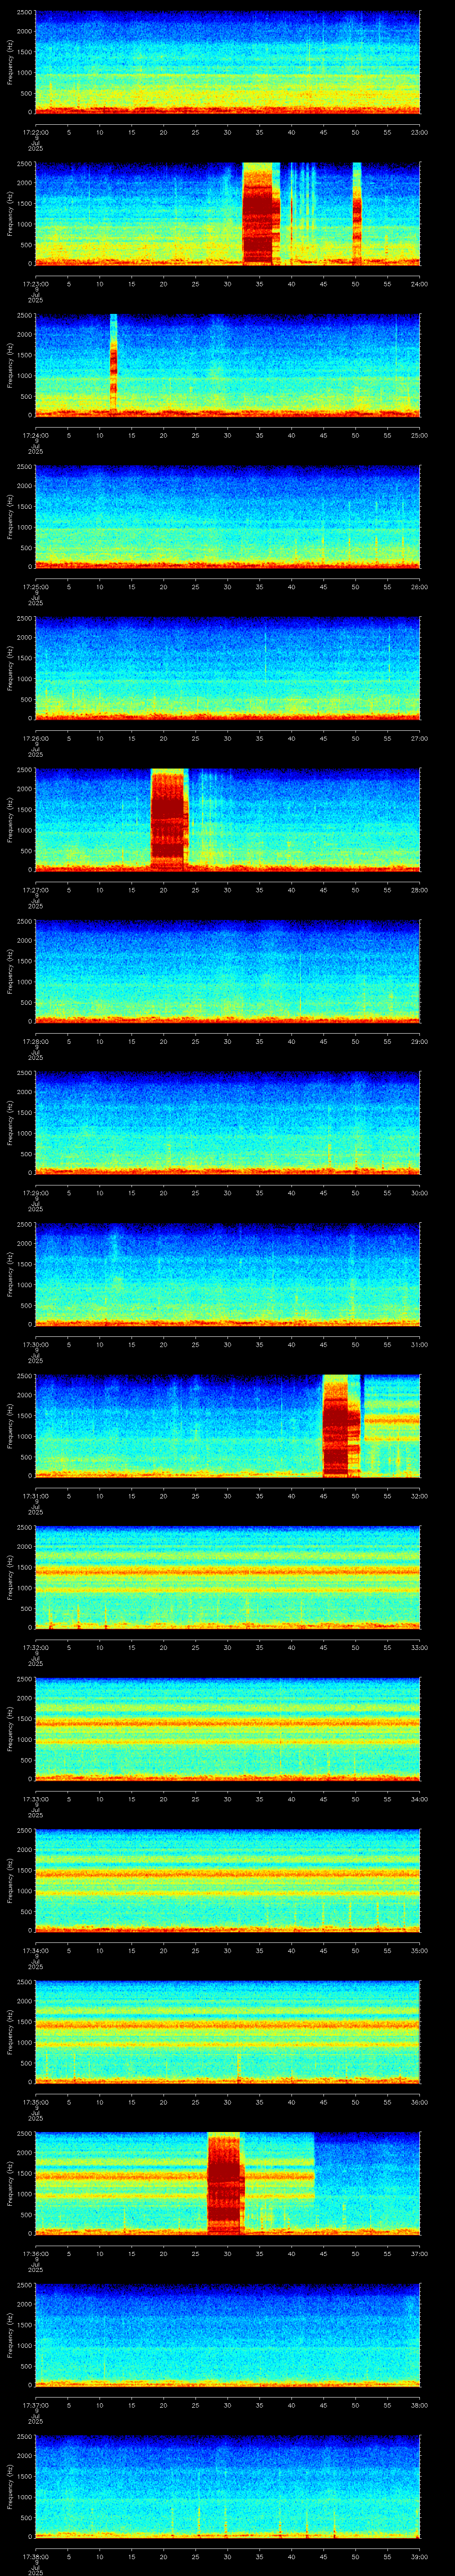This screenshot has width=455, height=2576.
Task: Open the 17:28 spectrogram panel
Action: click(x=227, y=972)
